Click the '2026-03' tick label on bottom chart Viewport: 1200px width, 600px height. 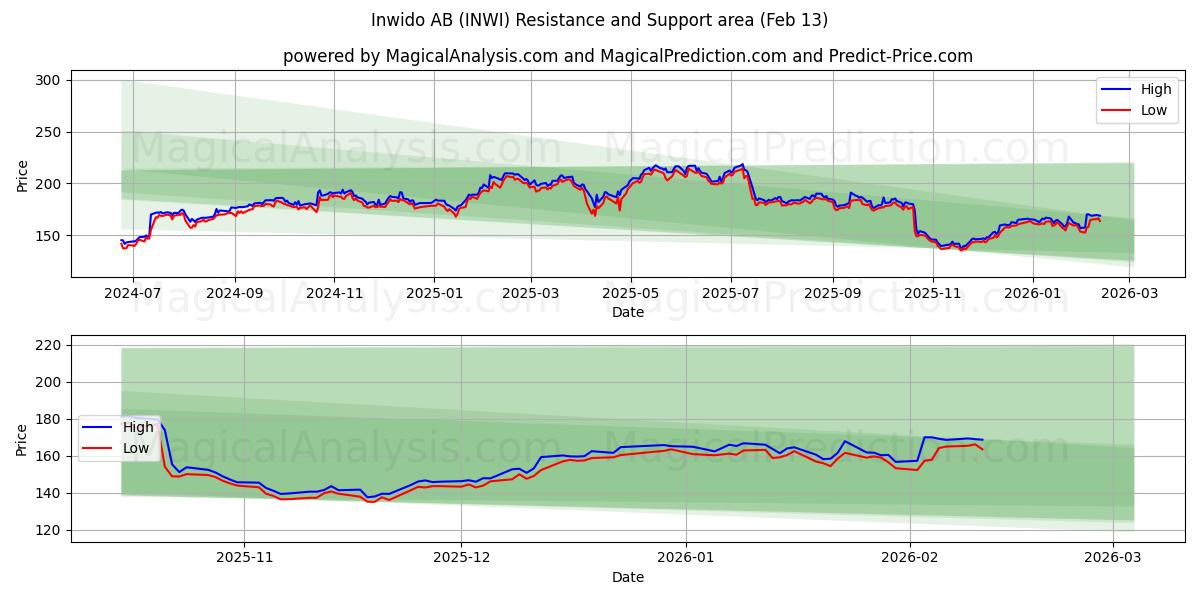click(x=1112, y=558)
